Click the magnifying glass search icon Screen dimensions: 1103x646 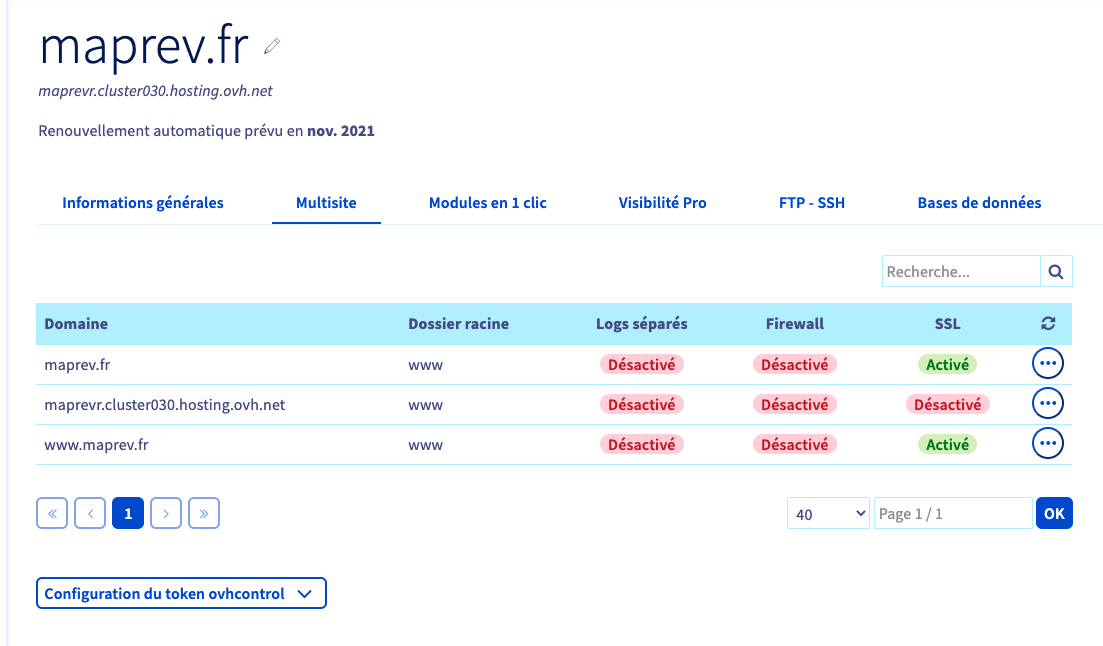pos(1056,271)
